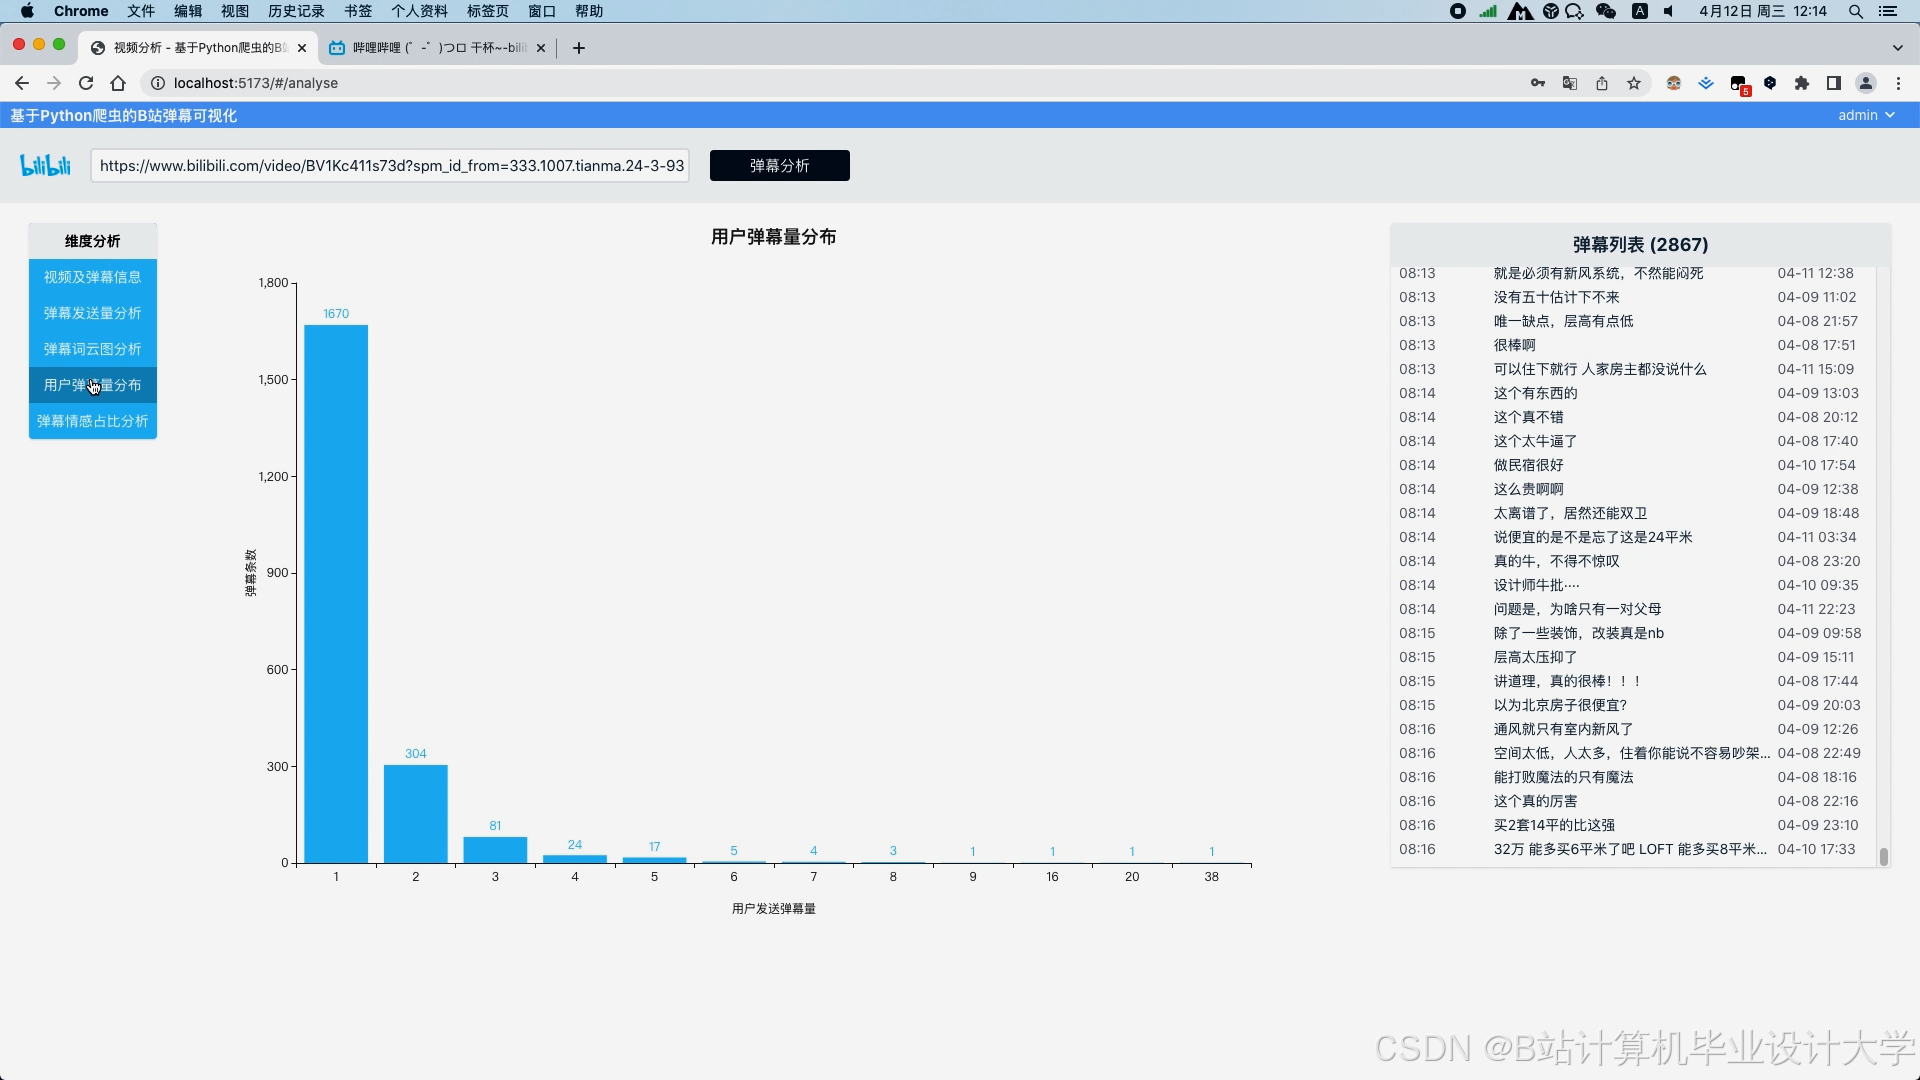Click the bilibili logo icon
1920x1080 pixels.
(46, 165)
